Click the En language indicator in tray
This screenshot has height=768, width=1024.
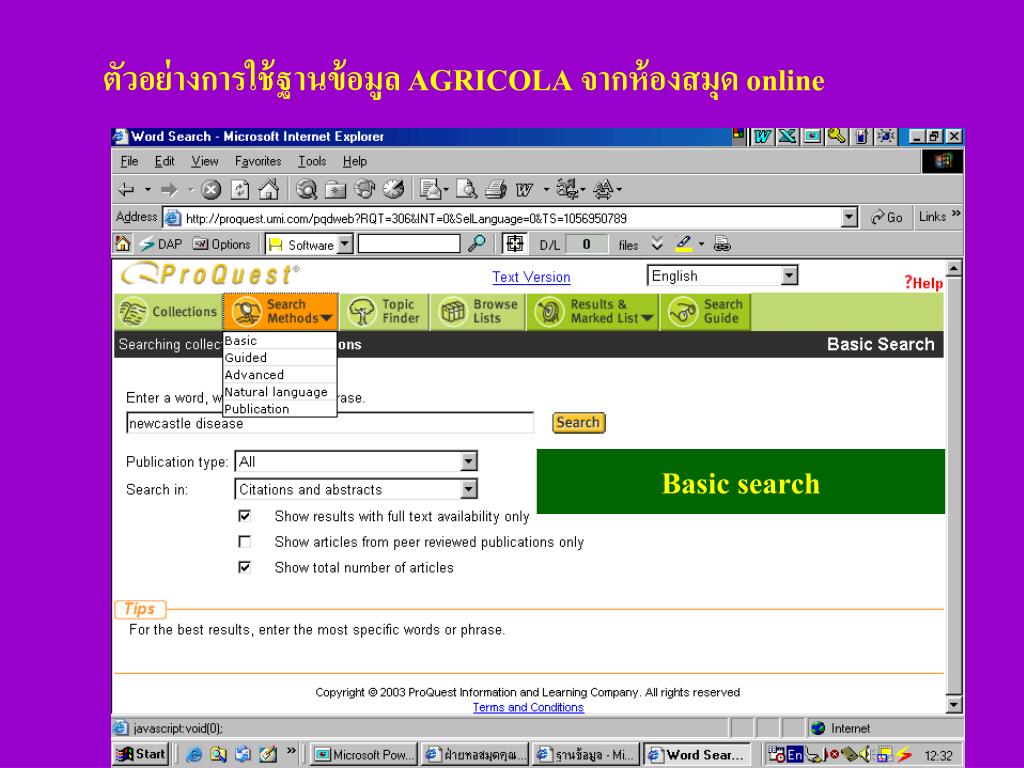coord(795,755)
